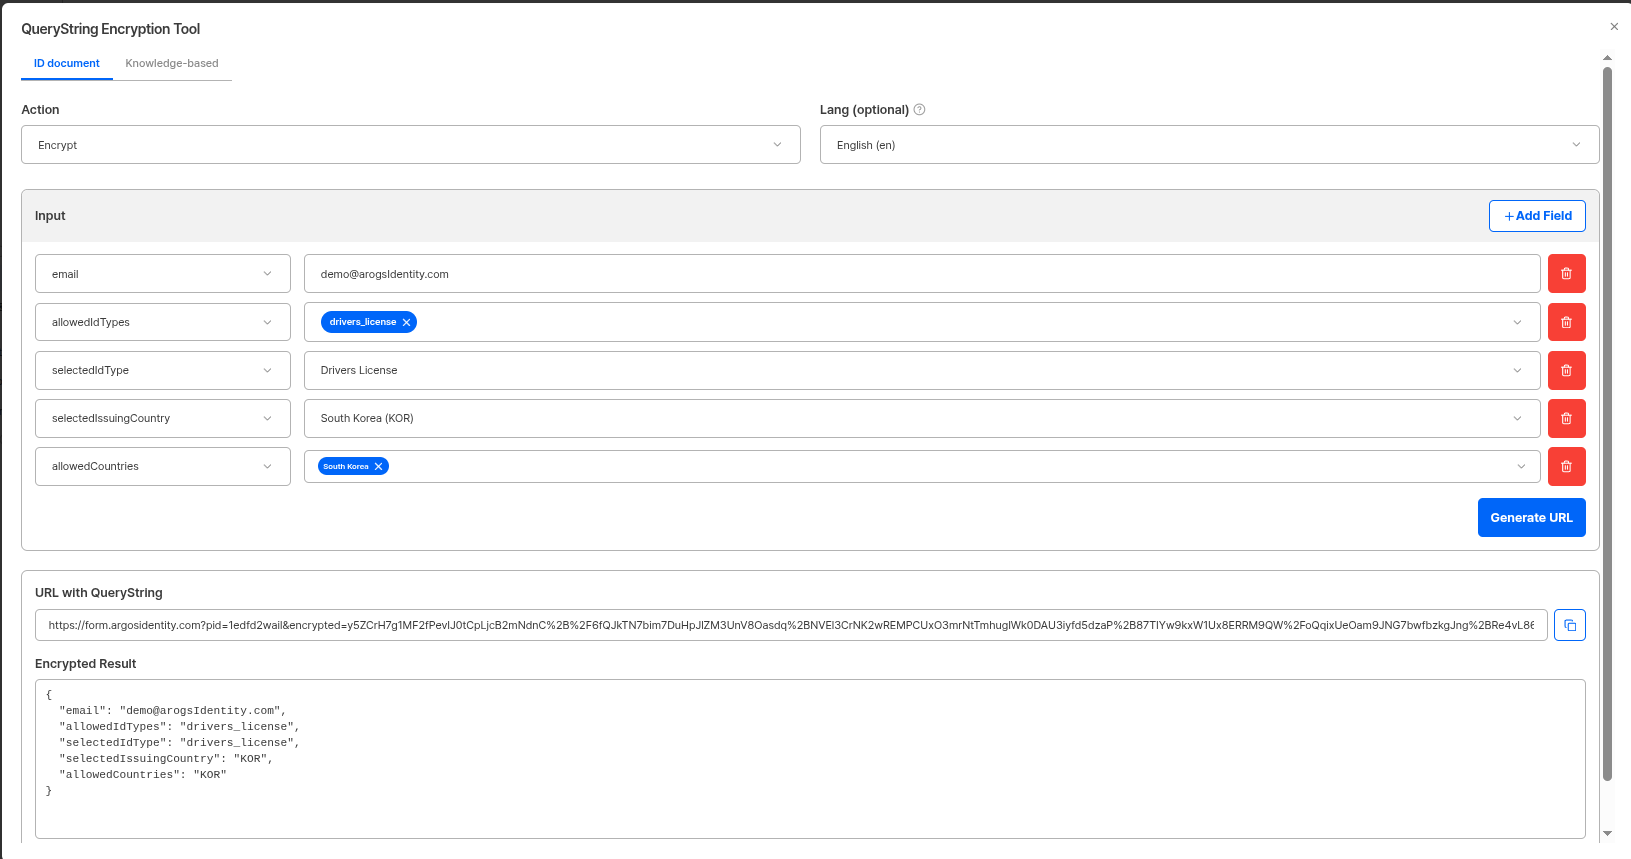
Task: Open the selectedIdType field name dropdown
Action: coord(163,370)
